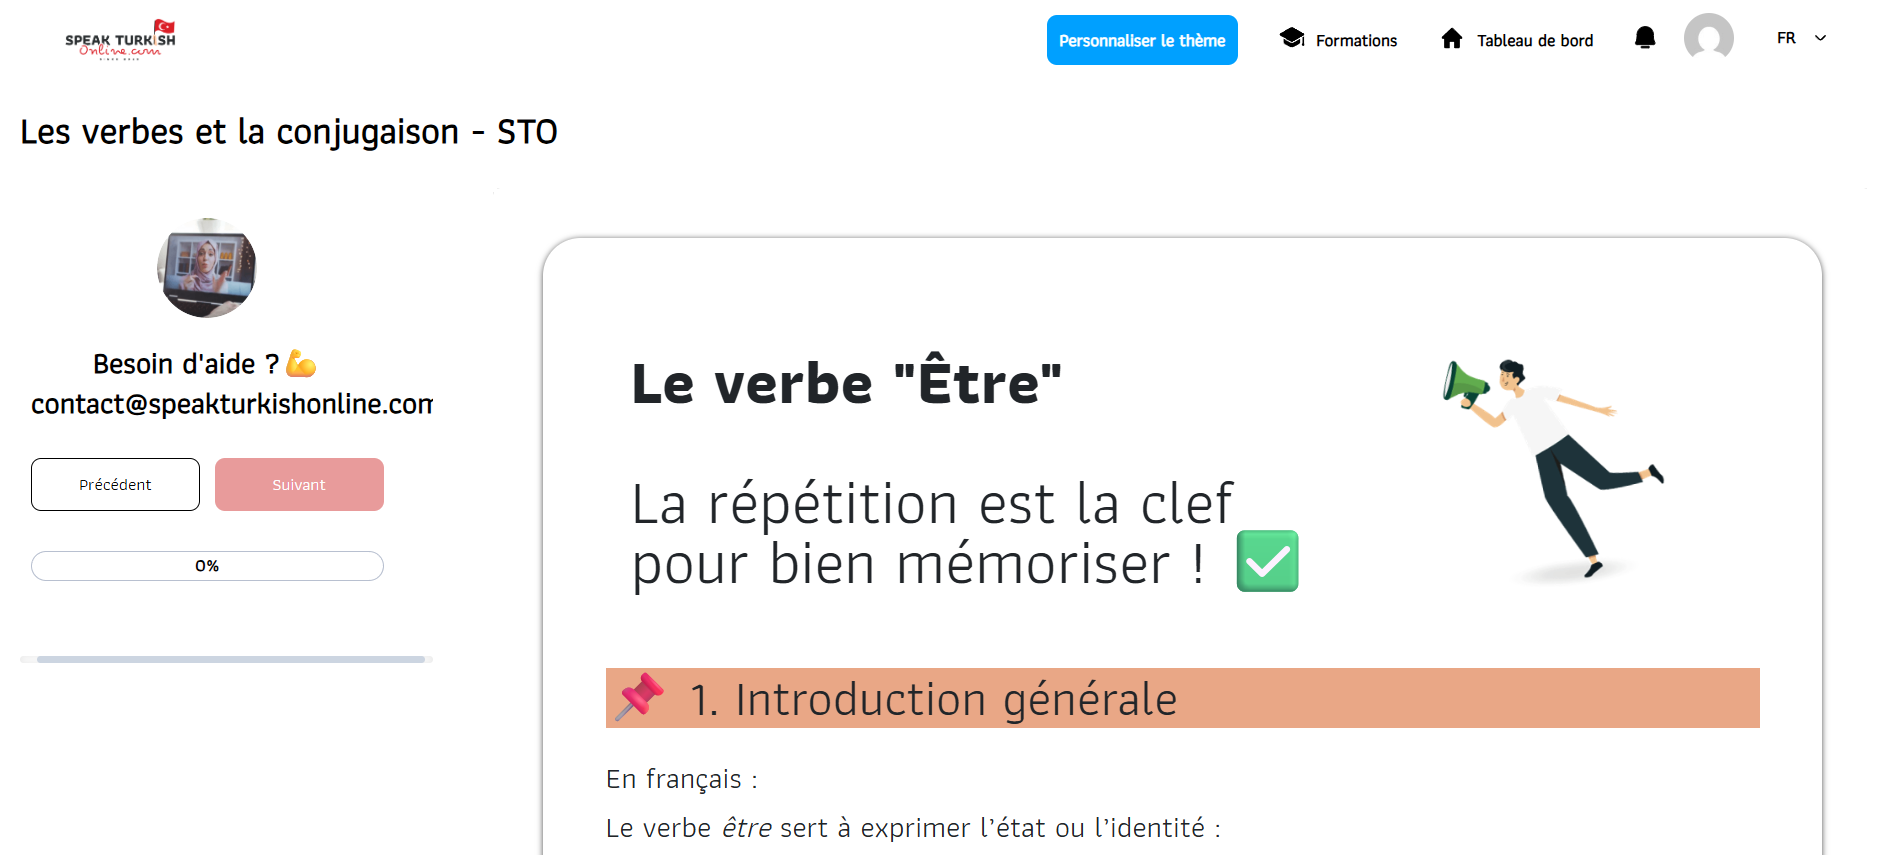
Task: Click the sidebar horizontal scrollbar
Action: coord(230,659)
